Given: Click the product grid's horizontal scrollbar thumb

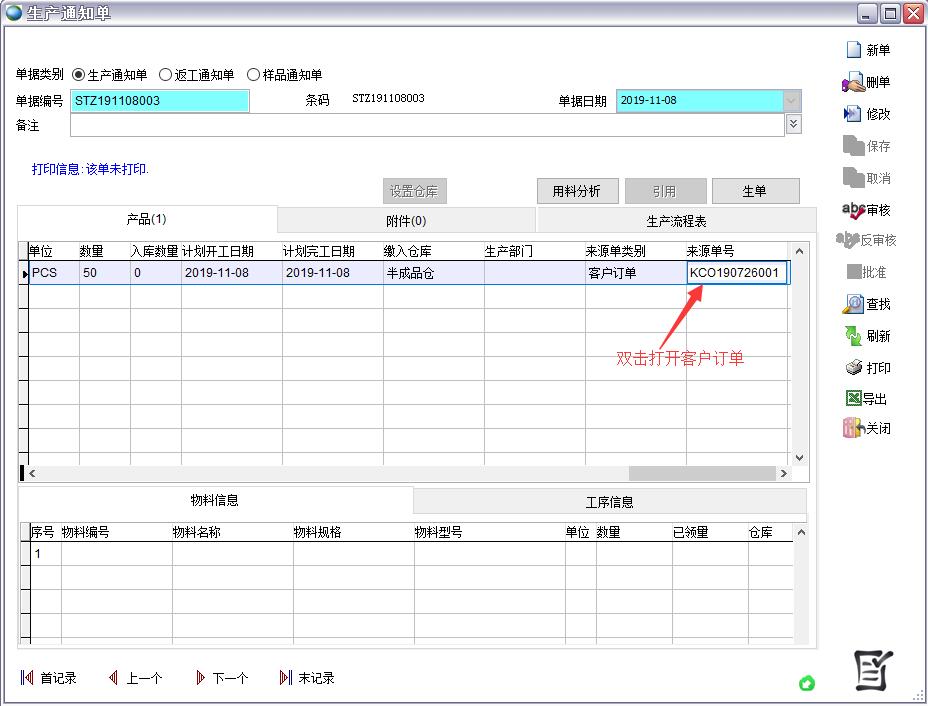Looking at the screenshot, I should 702,473.
